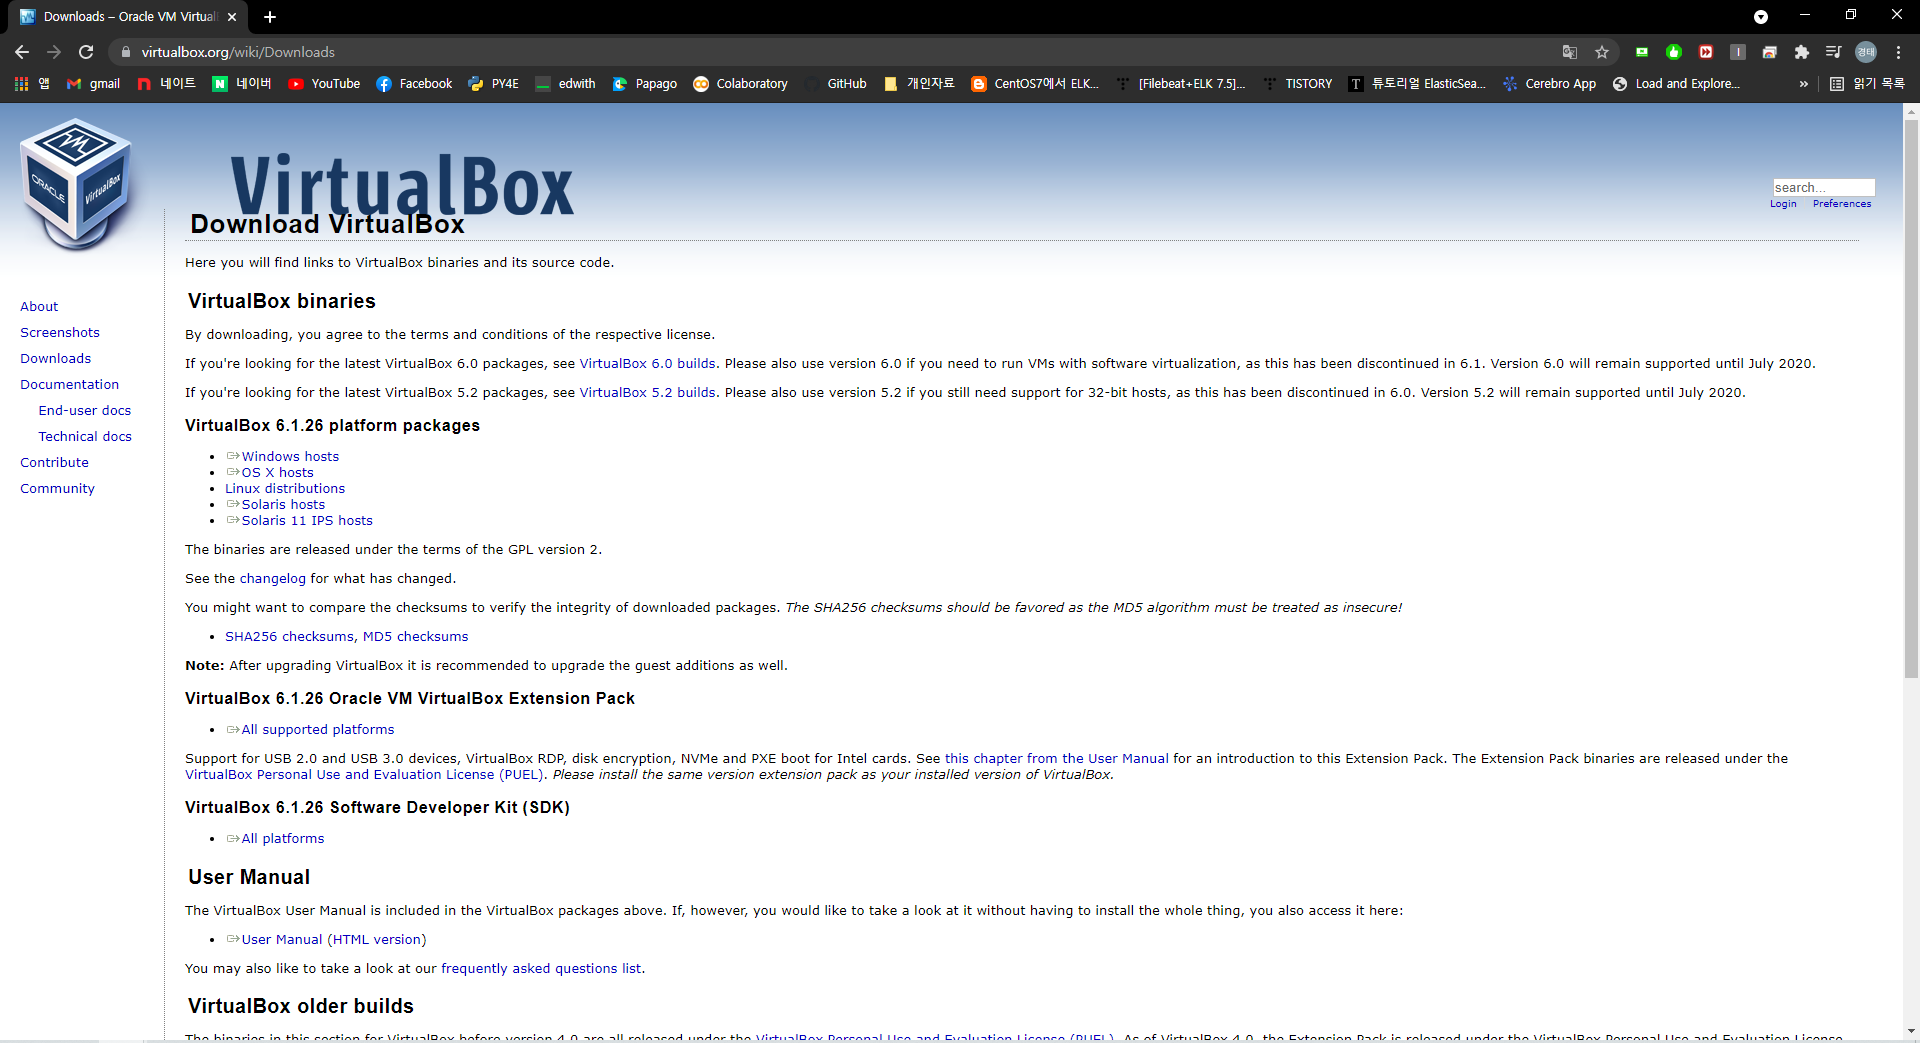Click the address bar URL
Screen dimensions: 1920x1043
tap(238, 52)
